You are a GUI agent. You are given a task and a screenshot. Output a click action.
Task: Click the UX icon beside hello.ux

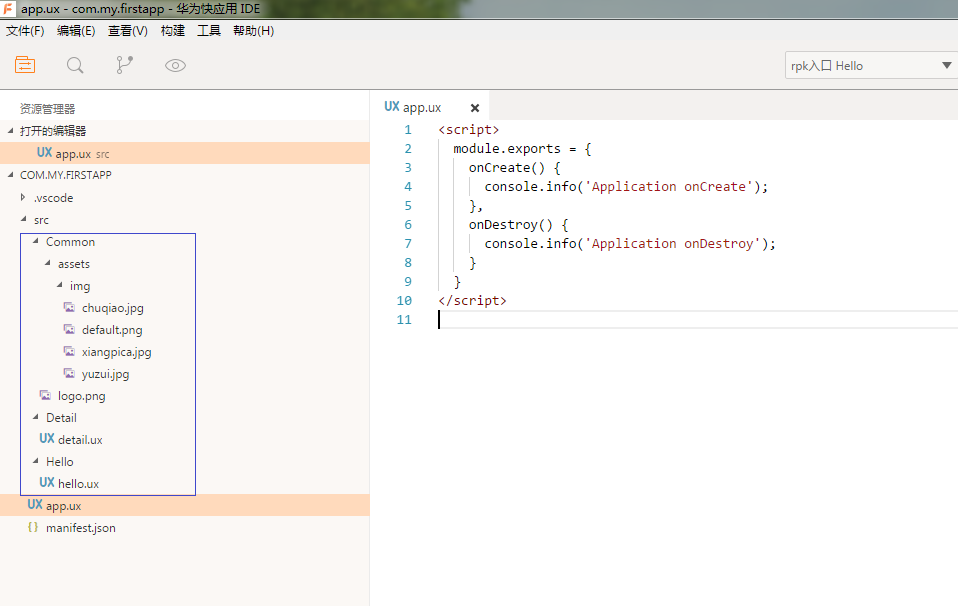click(x=47, y=483)
